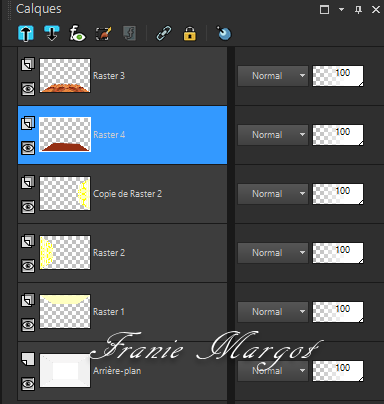
Task: Open blend mode dropdown for Raster 3
Action: click(273, 76)
